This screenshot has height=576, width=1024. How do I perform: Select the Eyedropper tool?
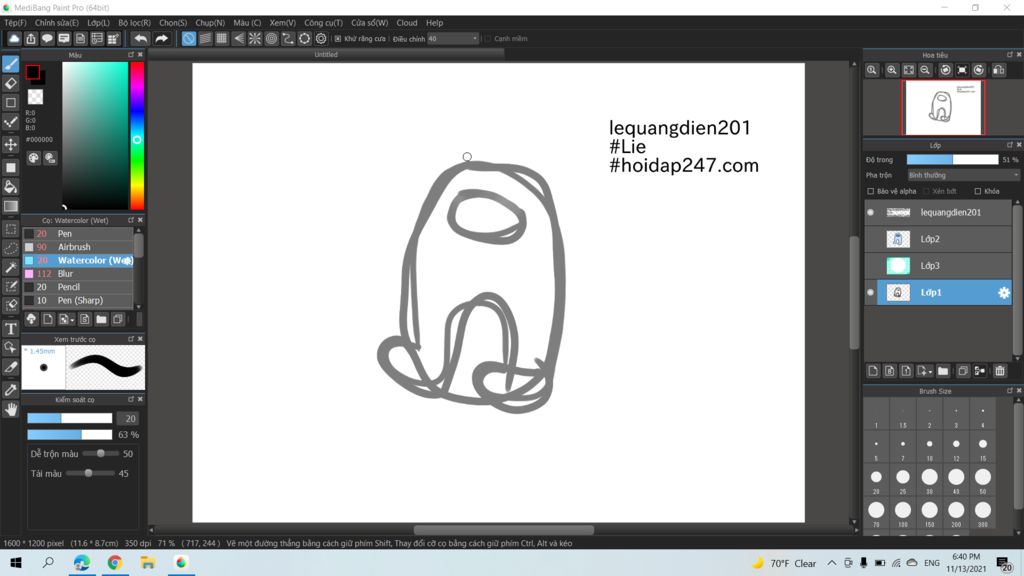(10, 390)
